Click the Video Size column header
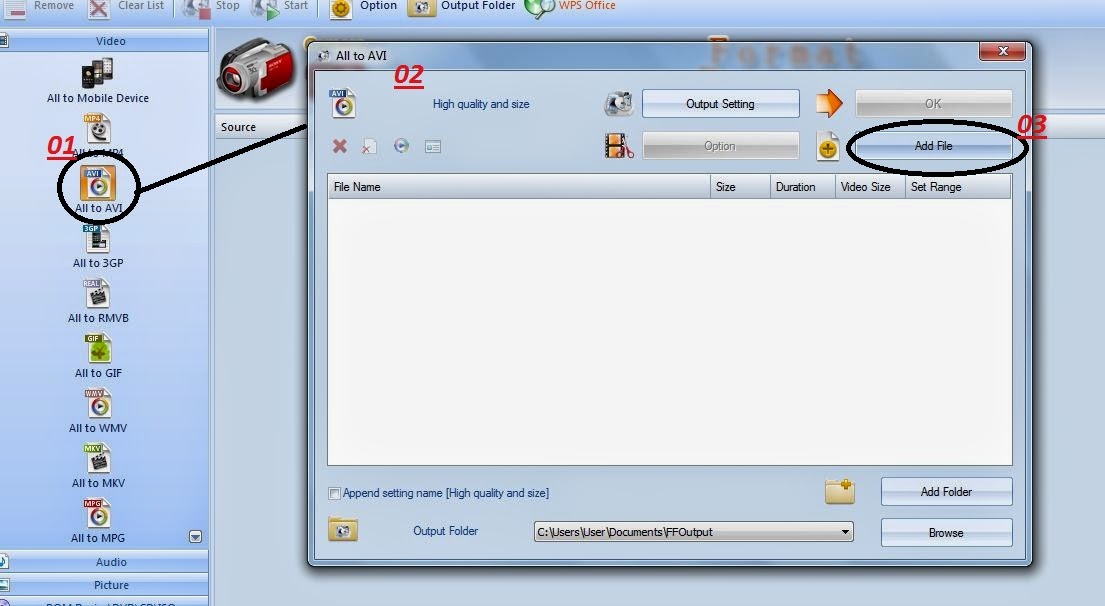1105x606 pixels. [870, 187]
